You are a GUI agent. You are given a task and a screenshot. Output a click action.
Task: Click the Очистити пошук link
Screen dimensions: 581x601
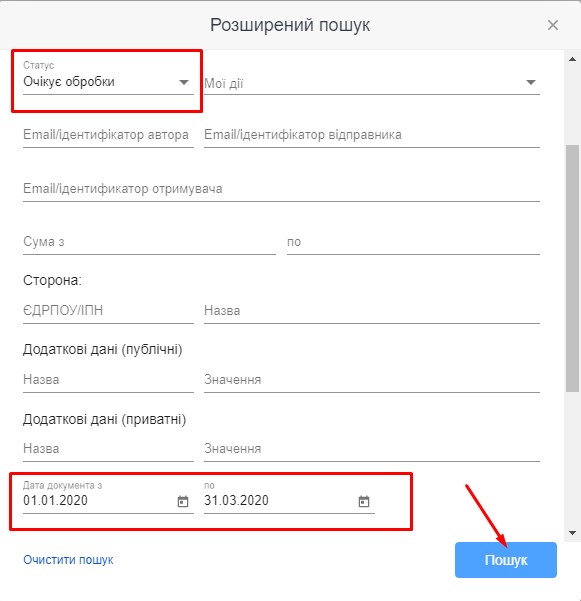[68, 560]
